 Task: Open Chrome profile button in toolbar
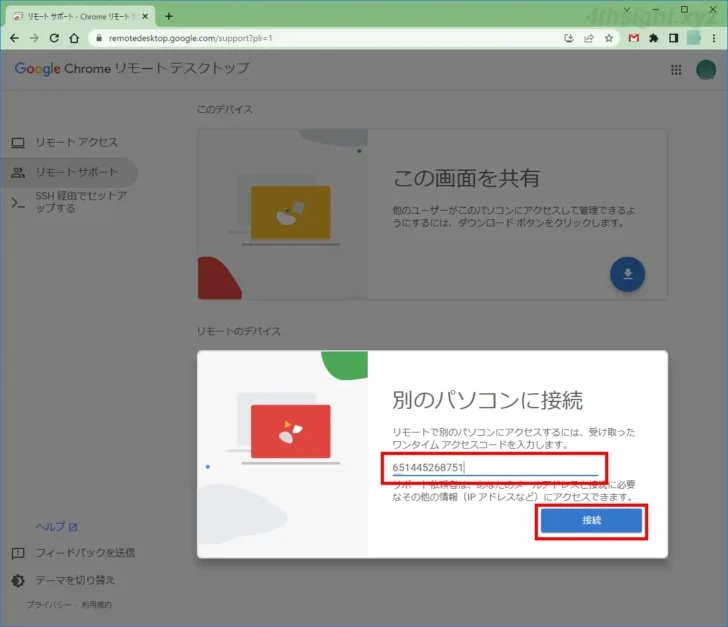coord(694,38)
